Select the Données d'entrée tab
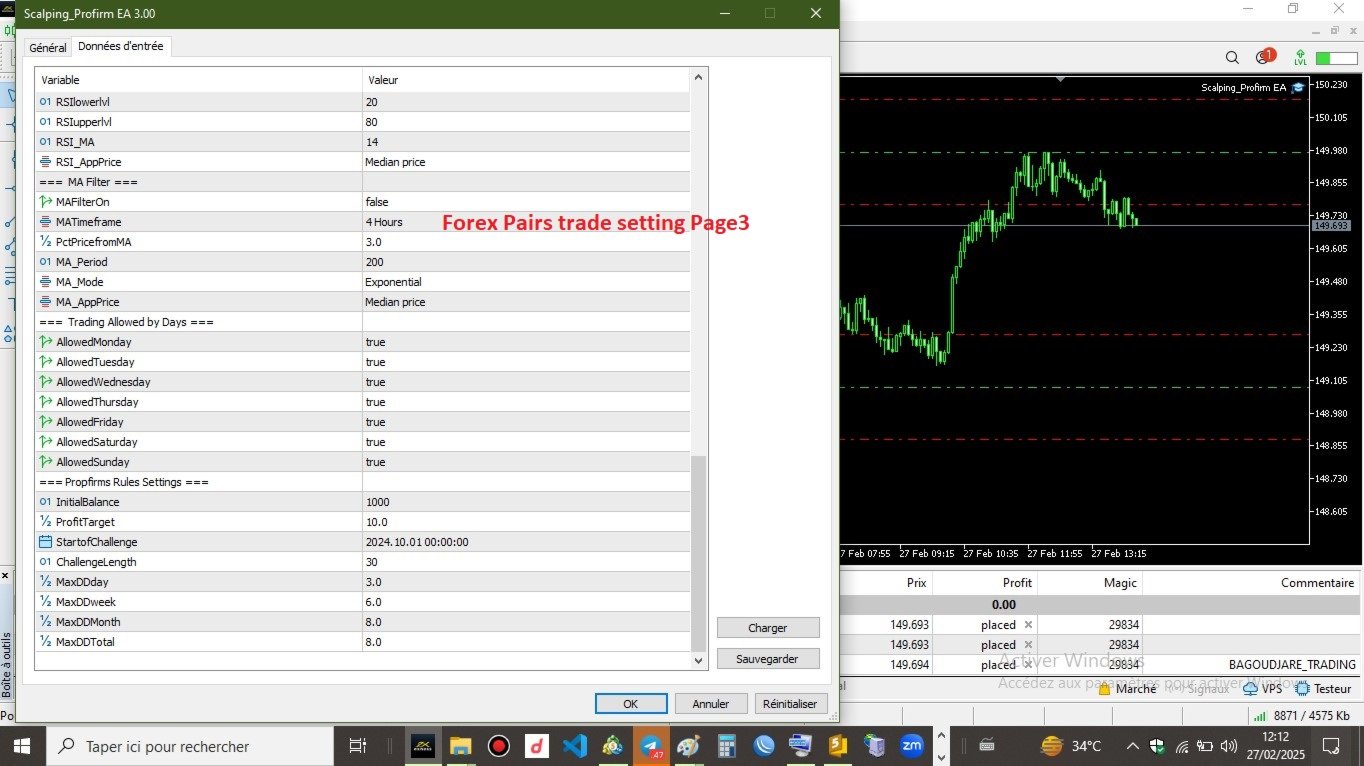Screen dimensions: 1364x766 pos(121,46)
